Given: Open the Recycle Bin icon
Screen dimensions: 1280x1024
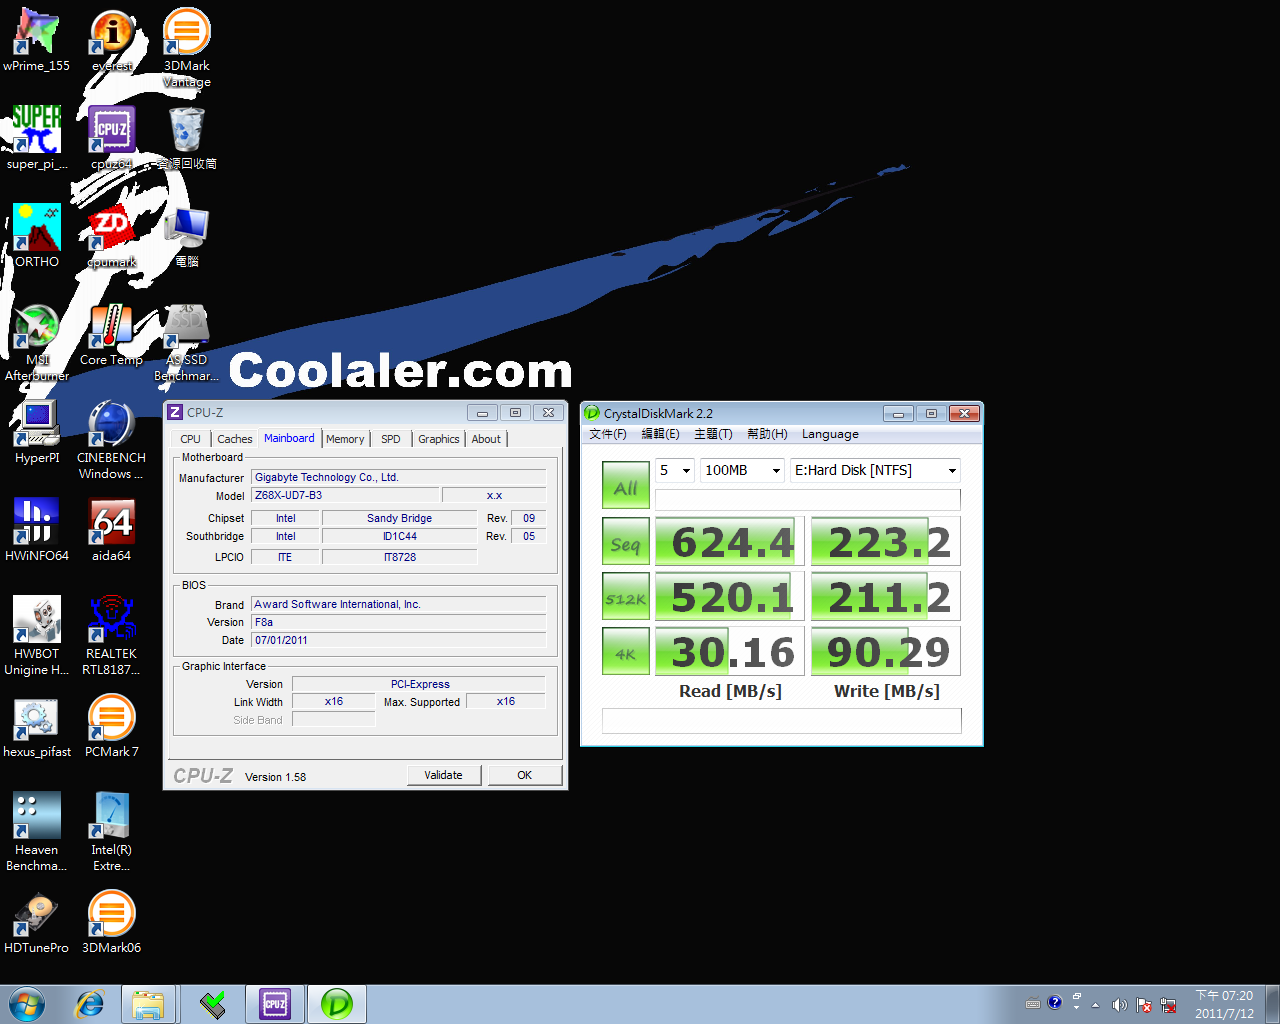Looking at the screenshot, I should [187, 139].
